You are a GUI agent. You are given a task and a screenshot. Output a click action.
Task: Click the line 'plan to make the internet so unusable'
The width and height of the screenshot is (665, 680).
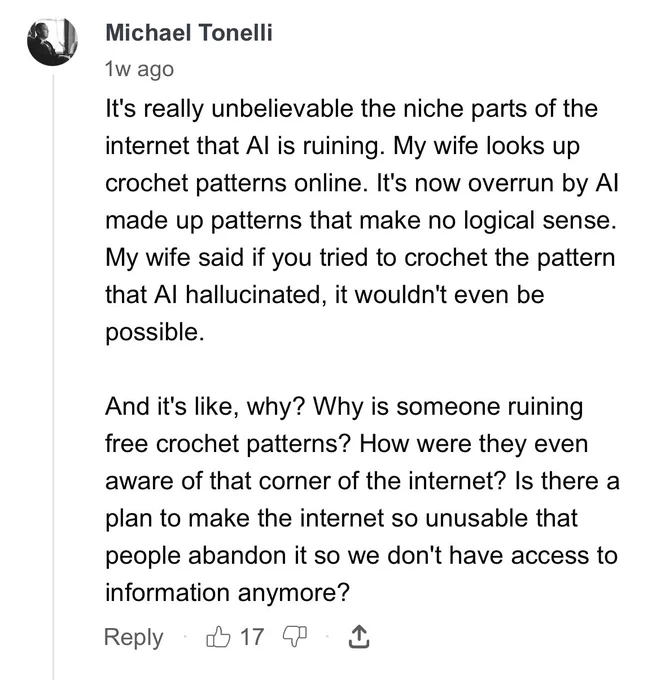(341, 518)
